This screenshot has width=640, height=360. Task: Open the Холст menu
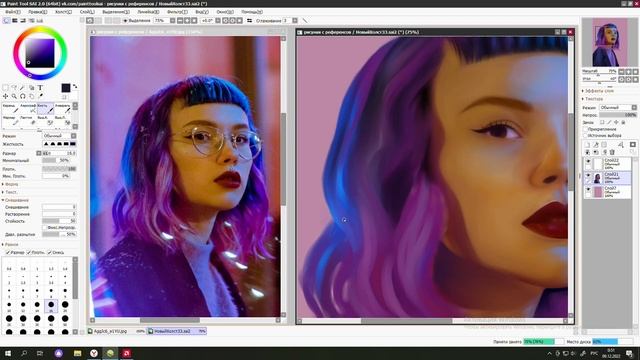[63, 12]
